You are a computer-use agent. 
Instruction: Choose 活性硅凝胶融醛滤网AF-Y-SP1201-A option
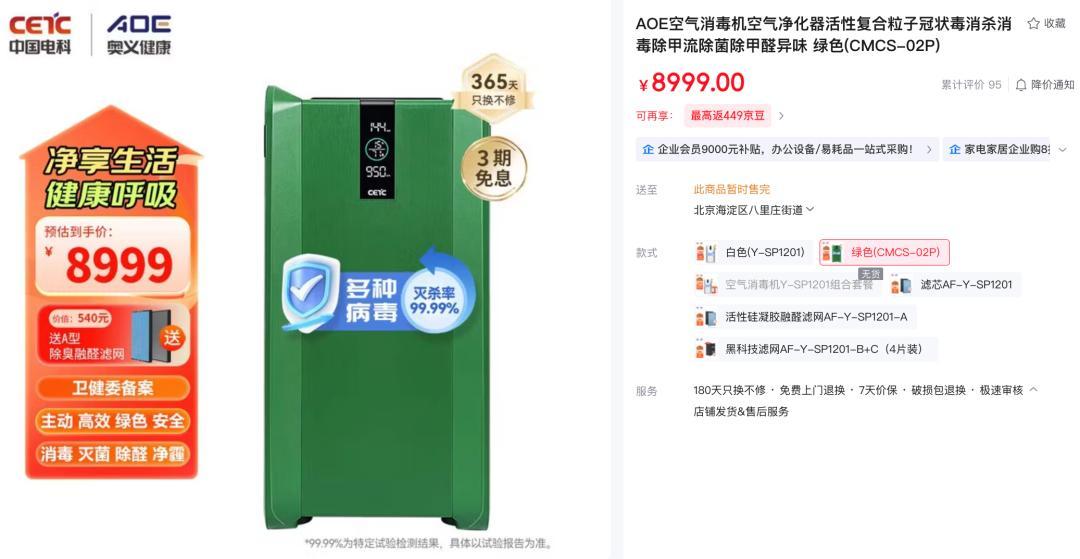pyautogui.click(x=804, y=317)
